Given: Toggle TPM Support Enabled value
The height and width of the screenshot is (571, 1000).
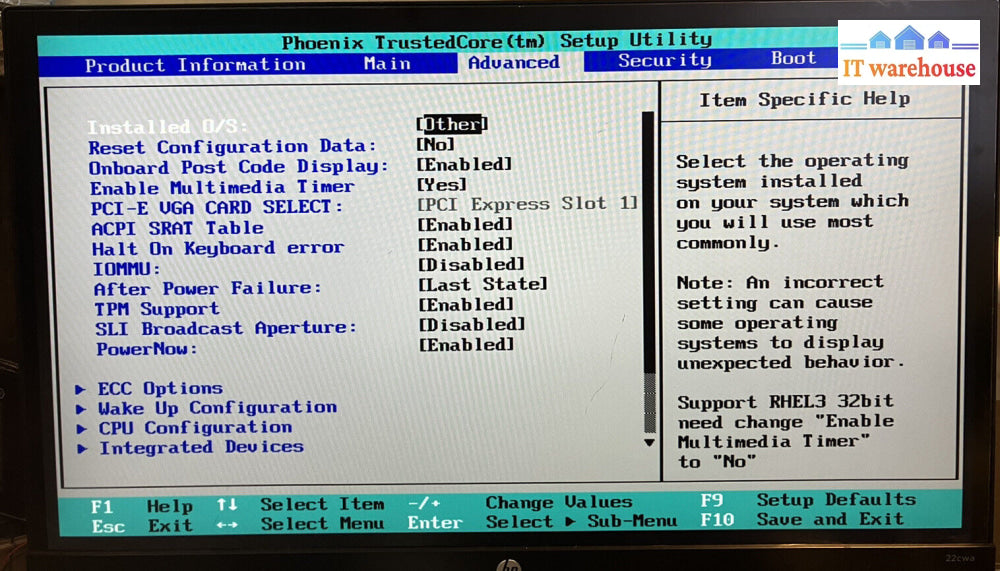Looking at the screenshot, I should tap(465, 305).
